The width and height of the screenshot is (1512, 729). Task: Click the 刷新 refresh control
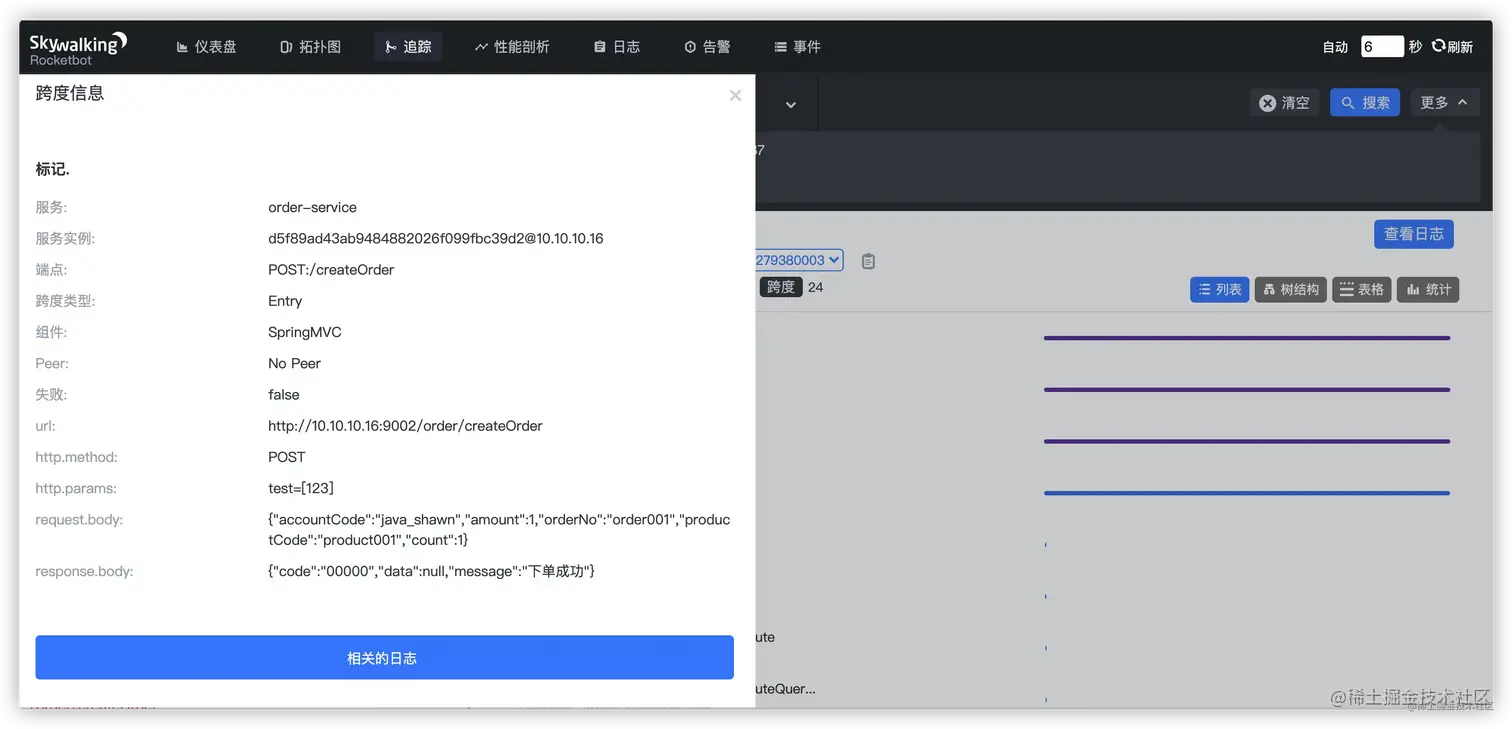(x=1453, y=47)
